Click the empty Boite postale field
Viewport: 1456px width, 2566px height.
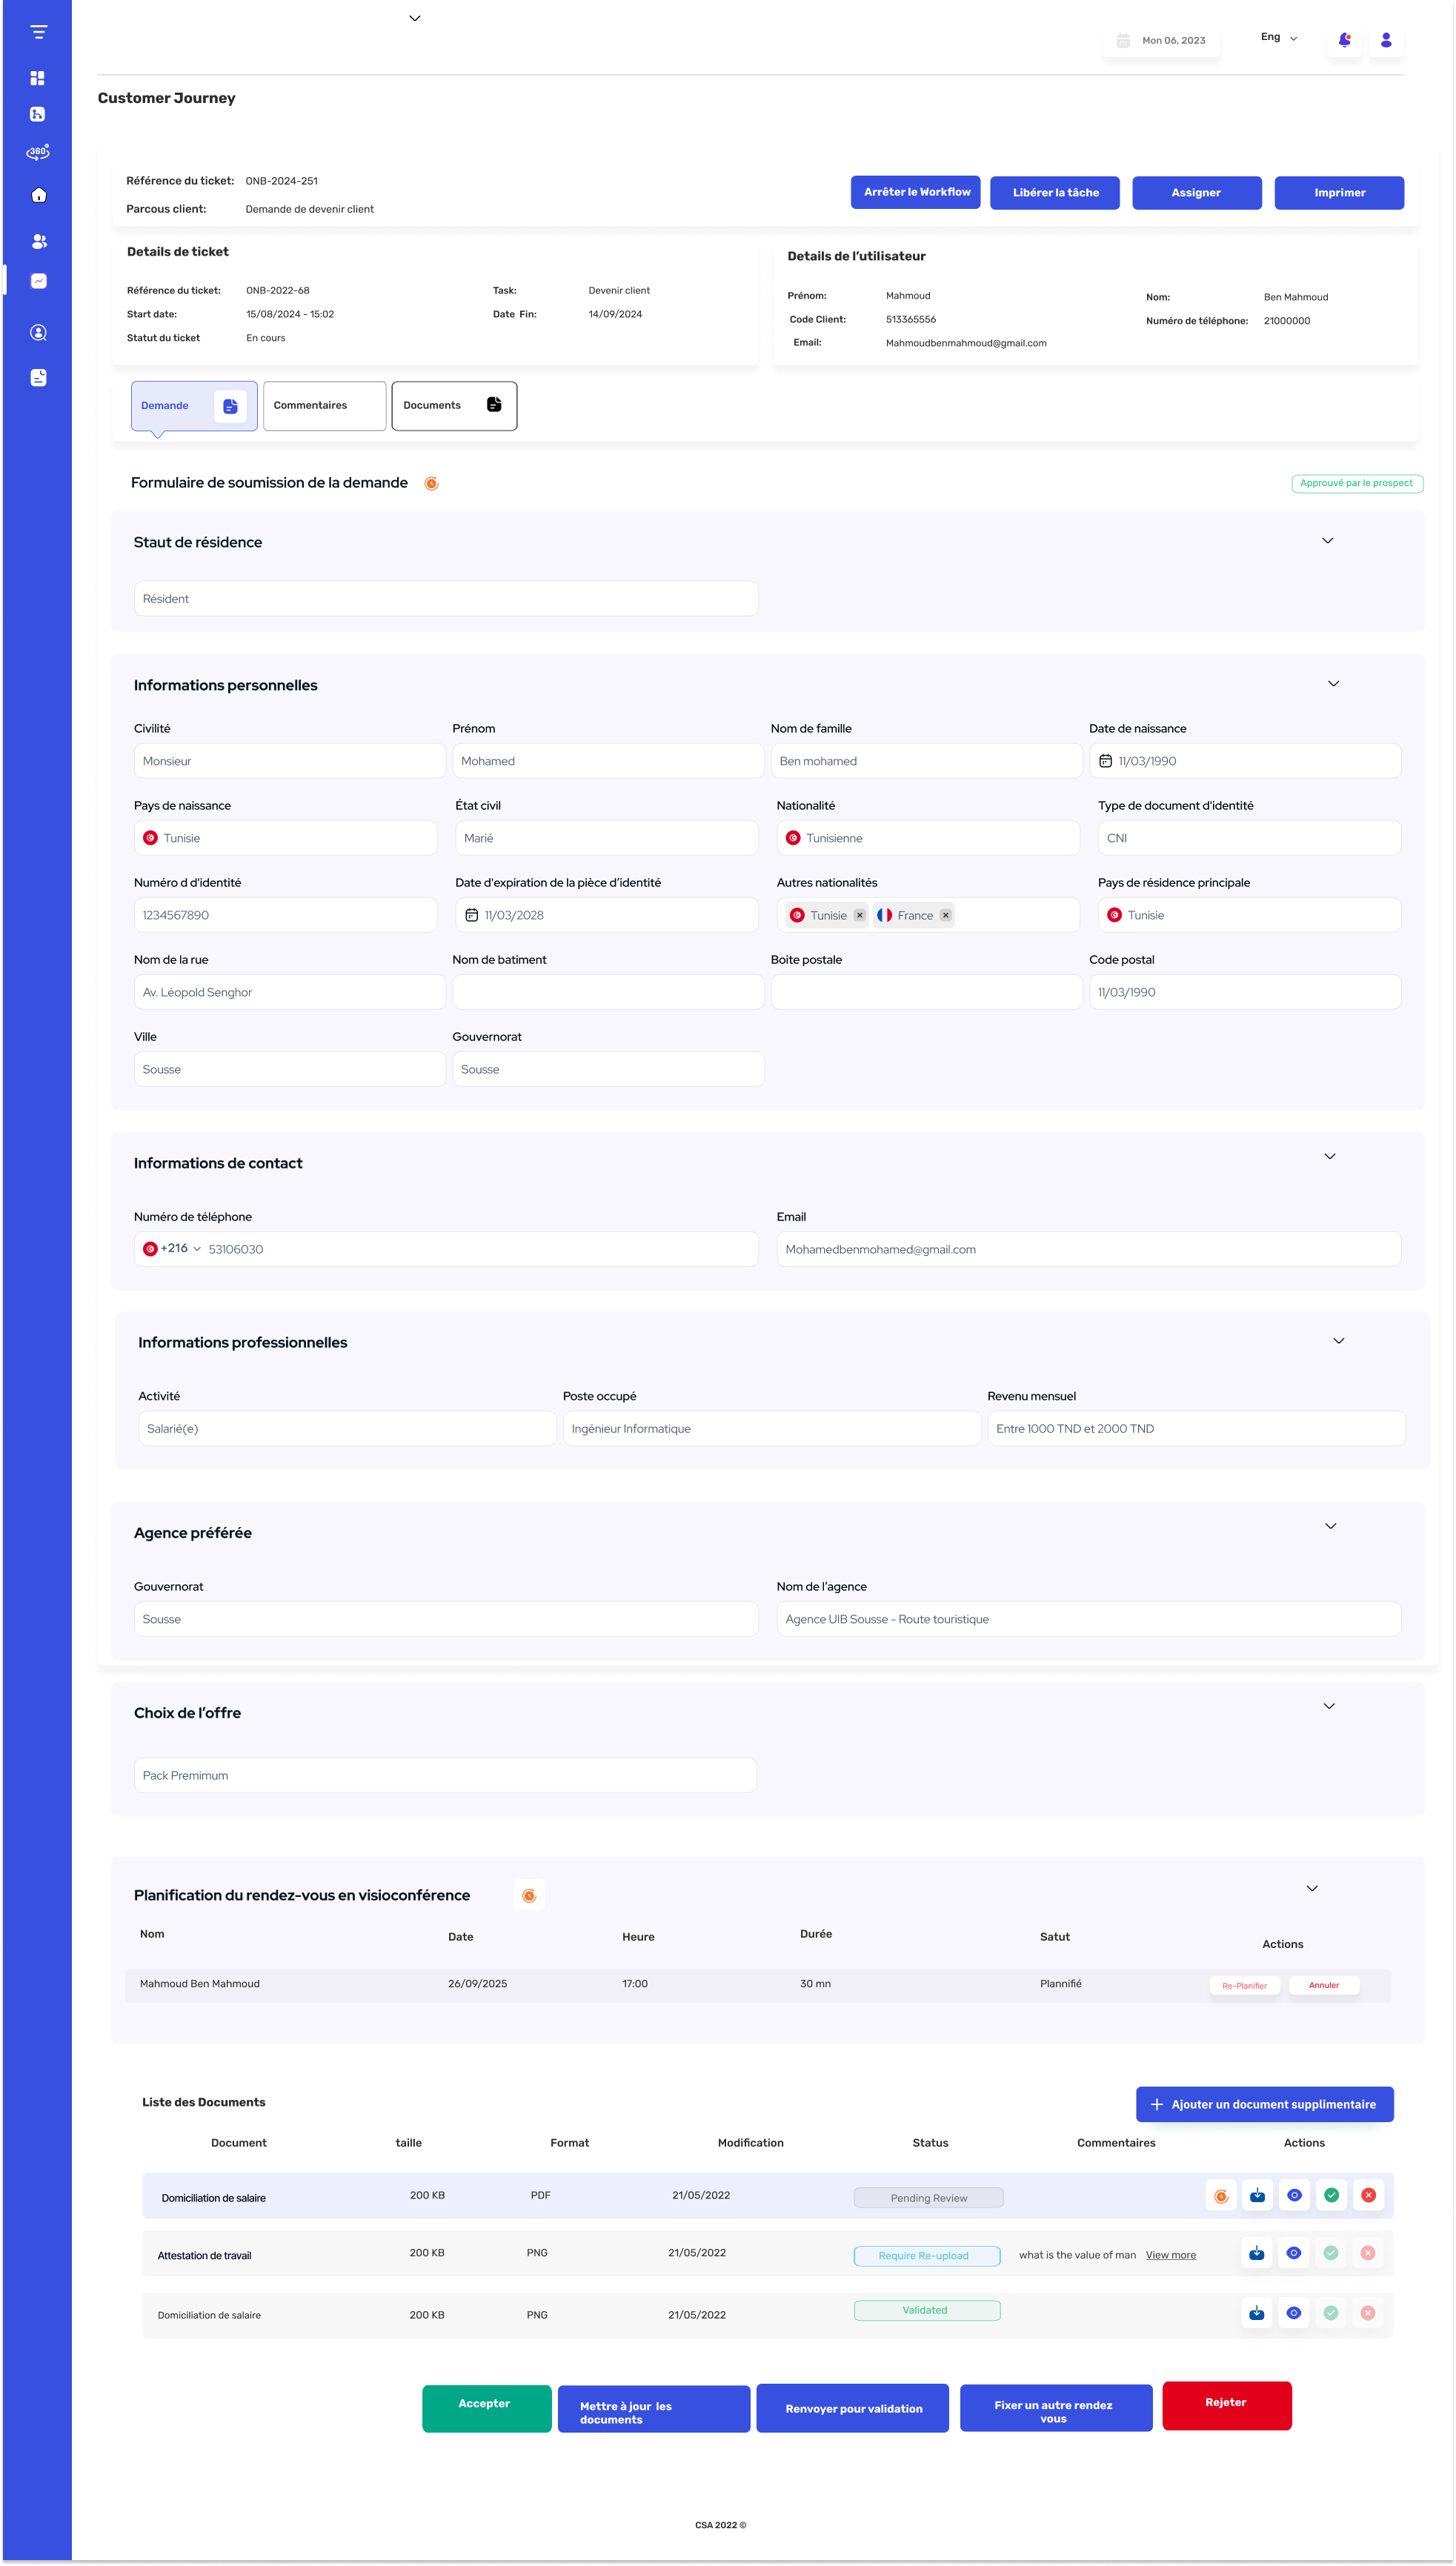tap(926, 992)
